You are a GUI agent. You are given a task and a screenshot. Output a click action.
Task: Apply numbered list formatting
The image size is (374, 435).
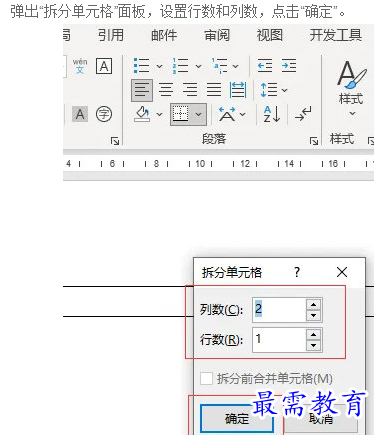180,66
